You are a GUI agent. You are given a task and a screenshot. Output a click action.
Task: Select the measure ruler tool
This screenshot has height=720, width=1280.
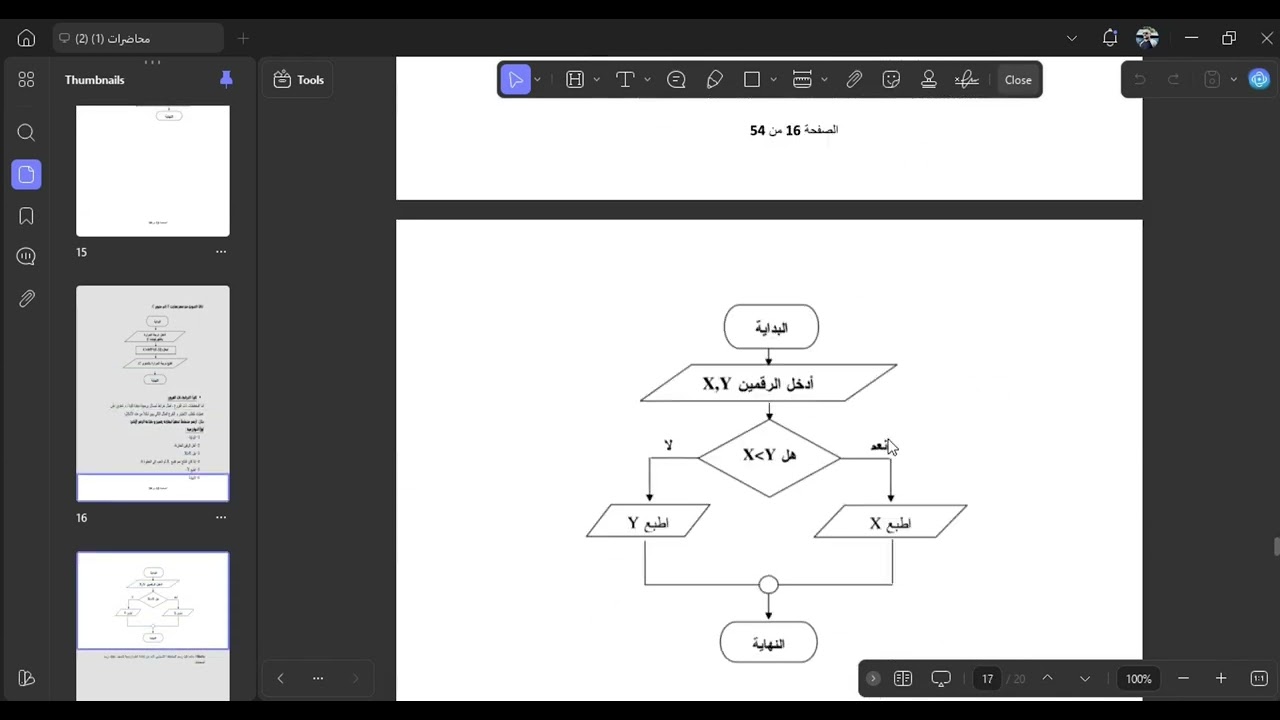[x=802, y=80]
